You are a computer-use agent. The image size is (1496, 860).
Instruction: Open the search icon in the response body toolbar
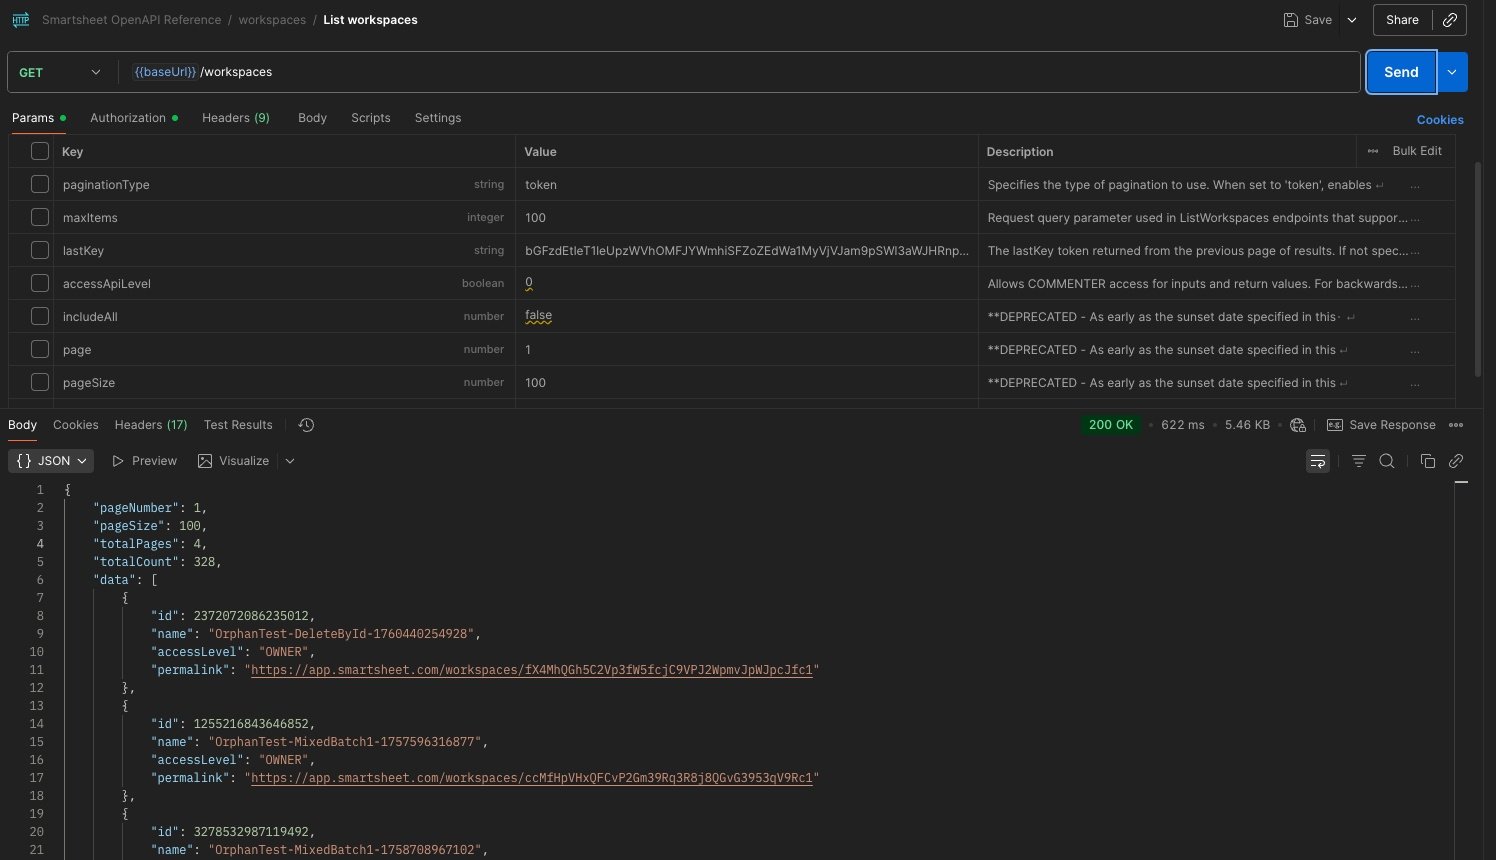[1387, 461]
